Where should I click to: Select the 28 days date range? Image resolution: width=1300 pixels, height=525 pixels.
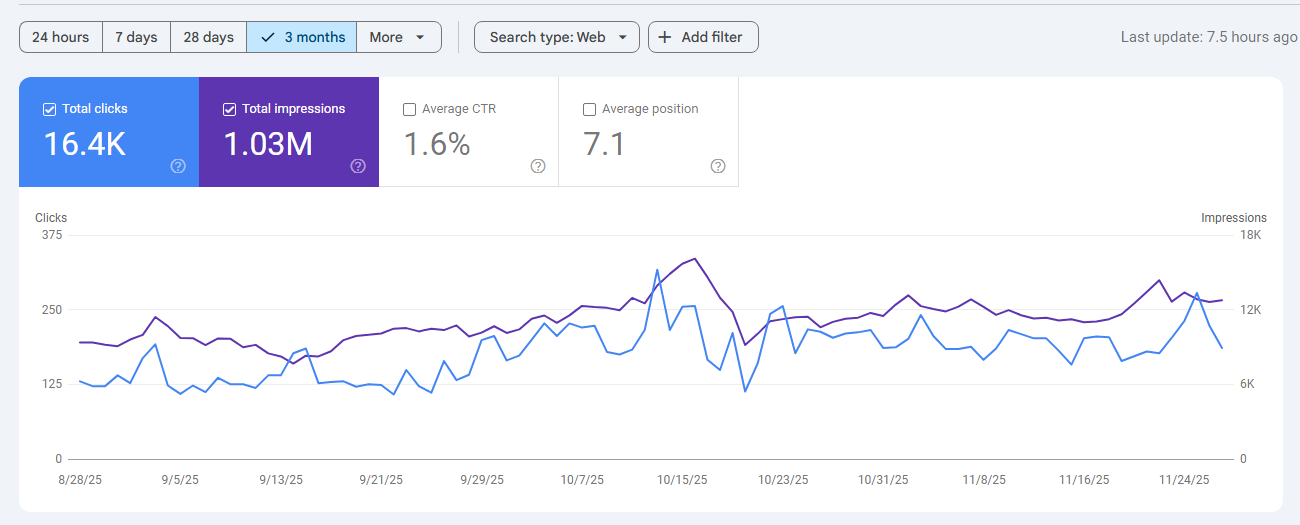click(208, 37)
